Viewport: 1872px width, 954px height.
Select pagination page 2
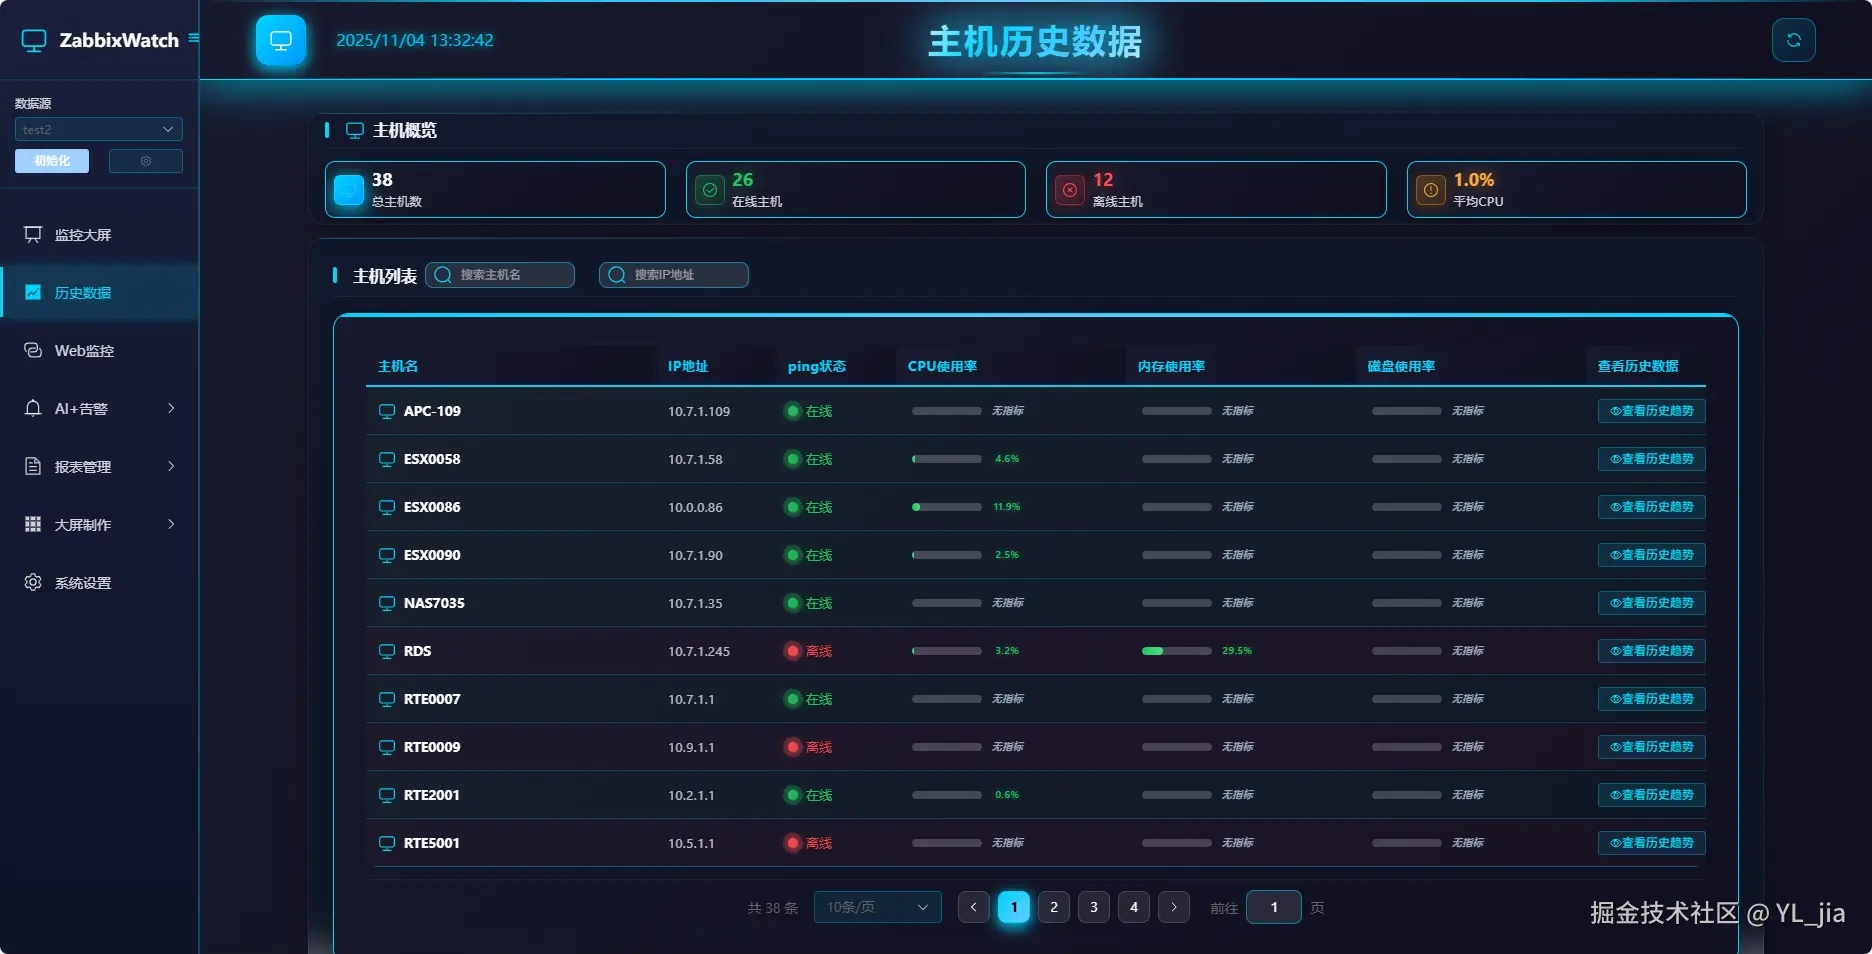[x=1054, y=907]
